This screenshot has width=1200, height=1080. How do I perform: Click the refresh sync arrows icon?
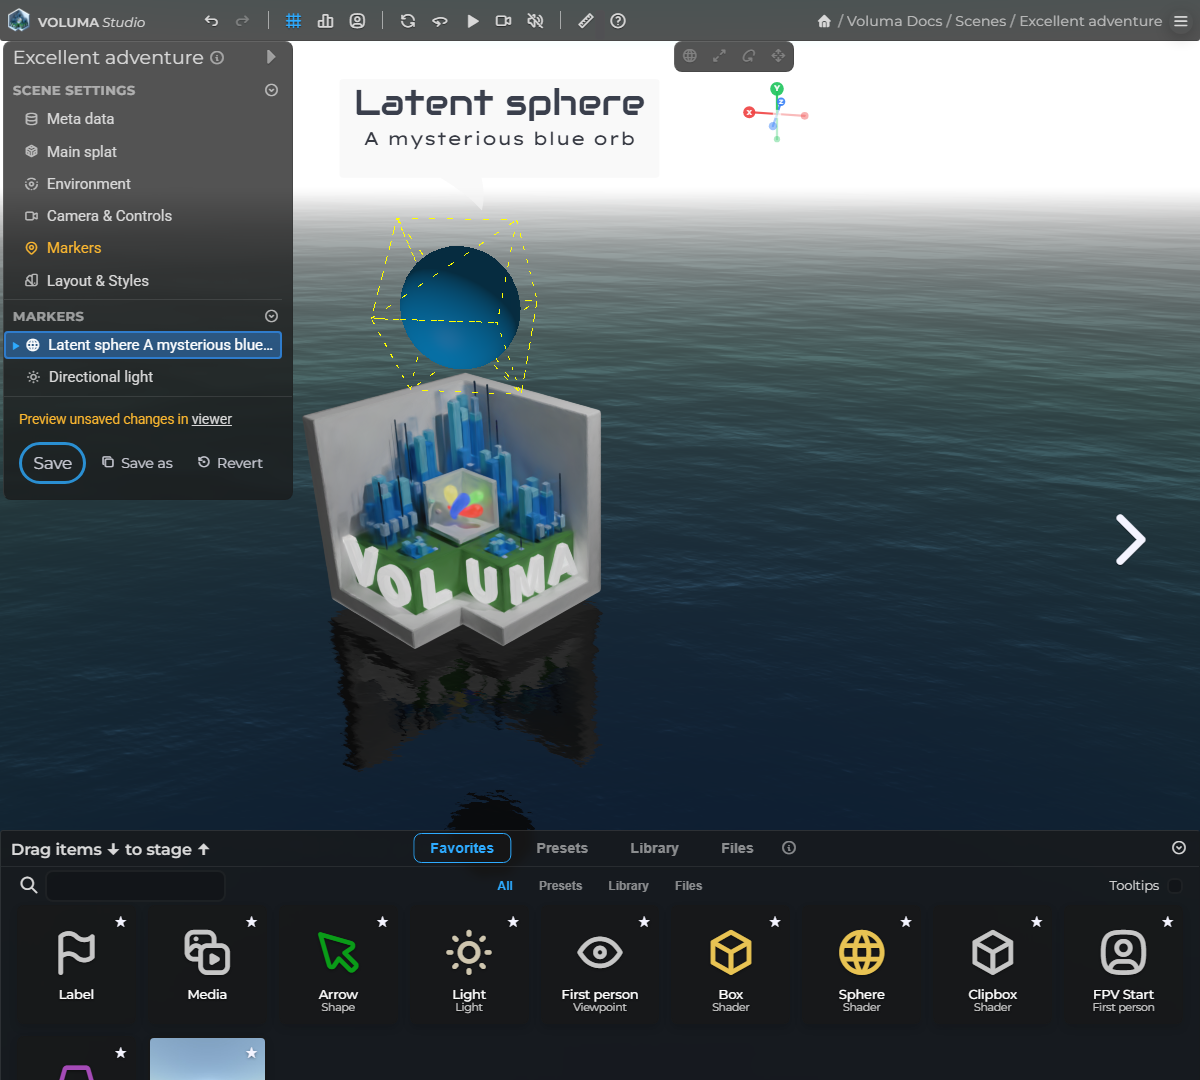[x=408, y=21]
